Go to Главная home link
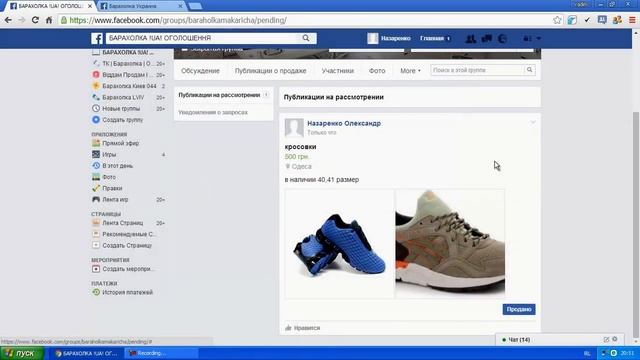Screen dimensions: 640x360 pyautogui.click(x=432, y=38)
